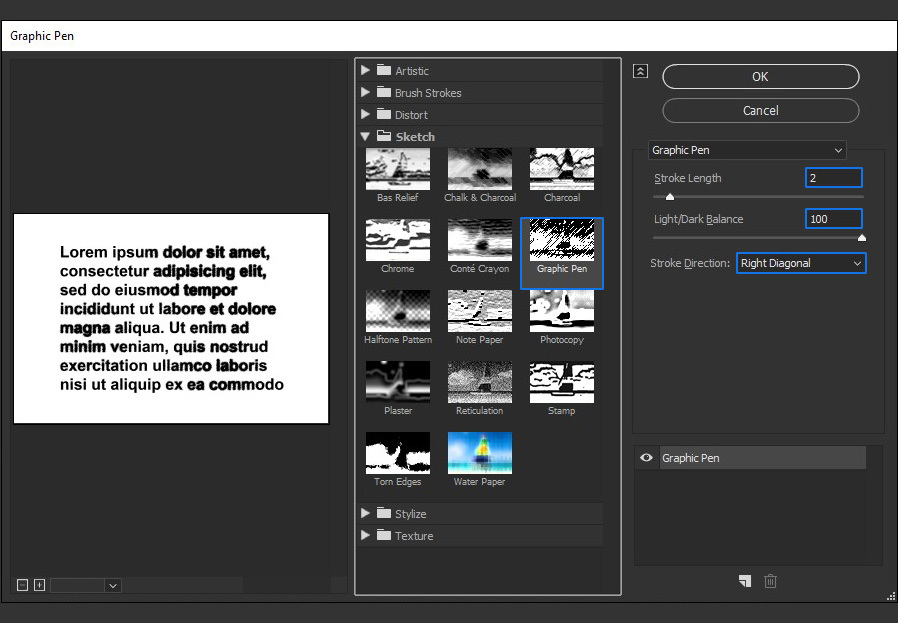898x623 pixels.
Task: Select the Graphic Pen filter thumbnail
Action: [562, 240]
